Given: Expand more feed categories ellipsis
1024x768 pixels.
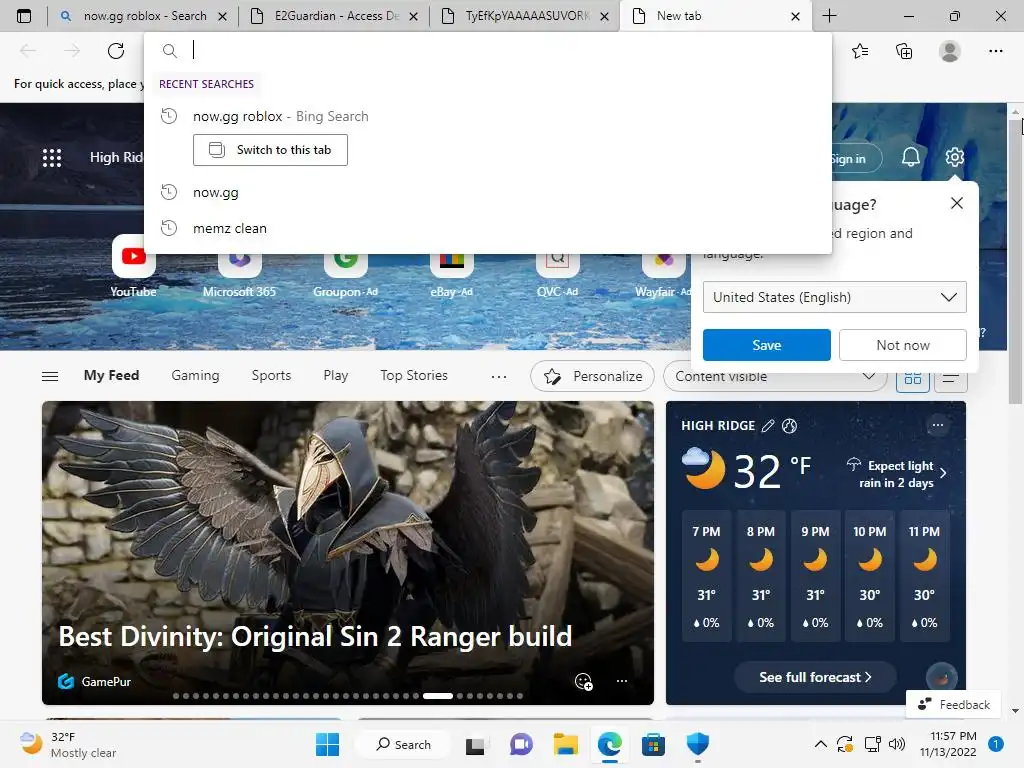Looking at the screenshot, I should (x=499, y=376).
